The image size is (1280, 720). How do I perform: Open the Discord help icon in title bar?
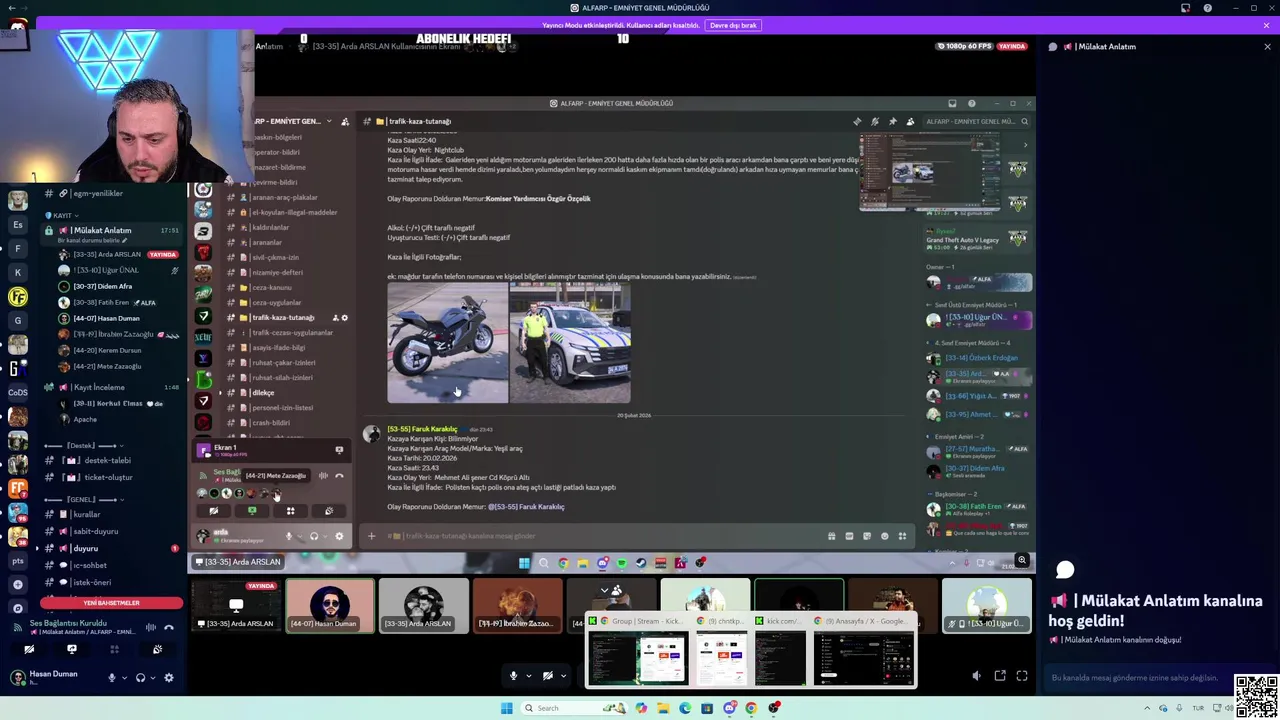[x=1207, y=8]
